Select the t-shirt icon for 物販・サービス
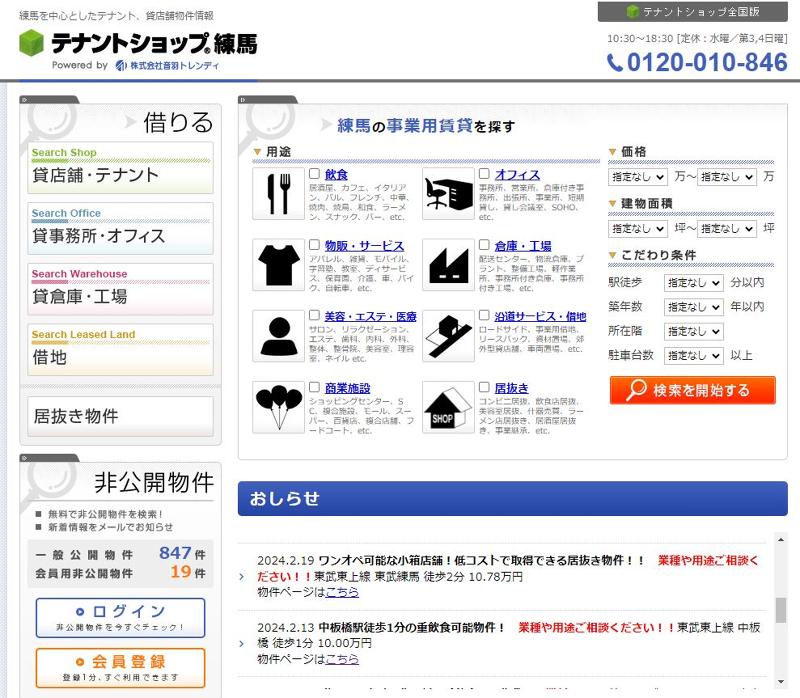Screen dimensions: 800x698 pyautogui.click(x=277, y=266)
